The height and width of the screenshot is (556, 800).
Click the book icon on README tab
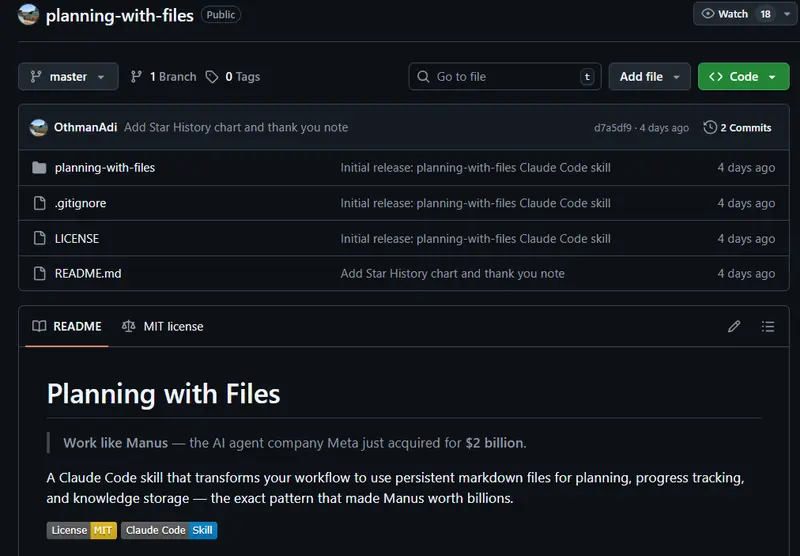point(39,326)
